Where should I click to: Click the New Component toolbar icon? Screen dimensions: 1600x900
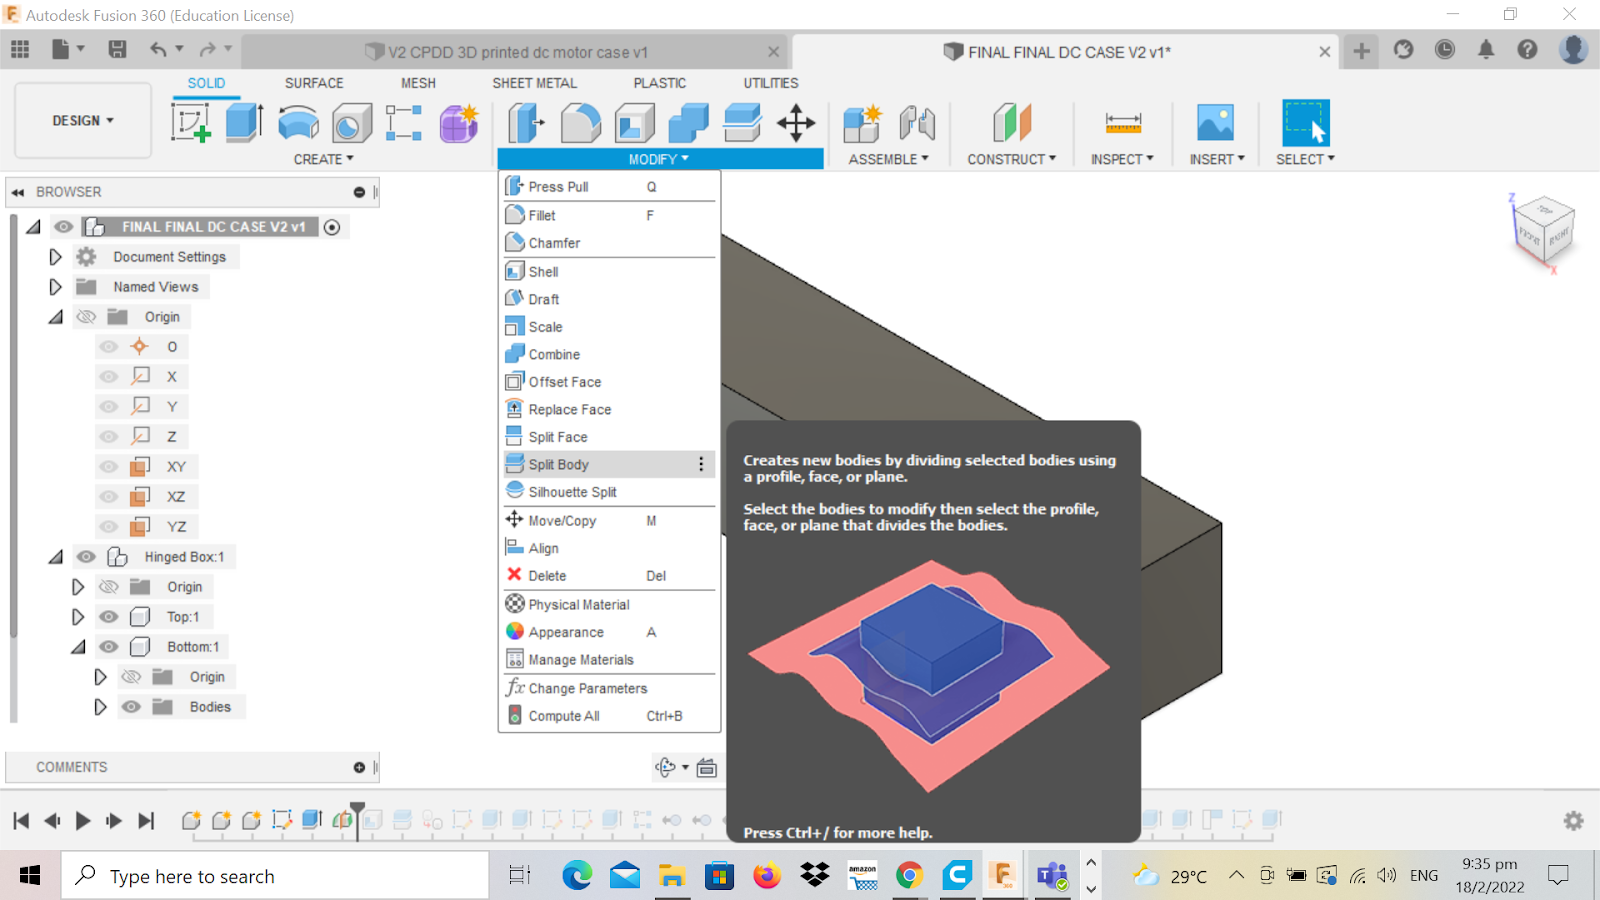click(x=862, y=123)
